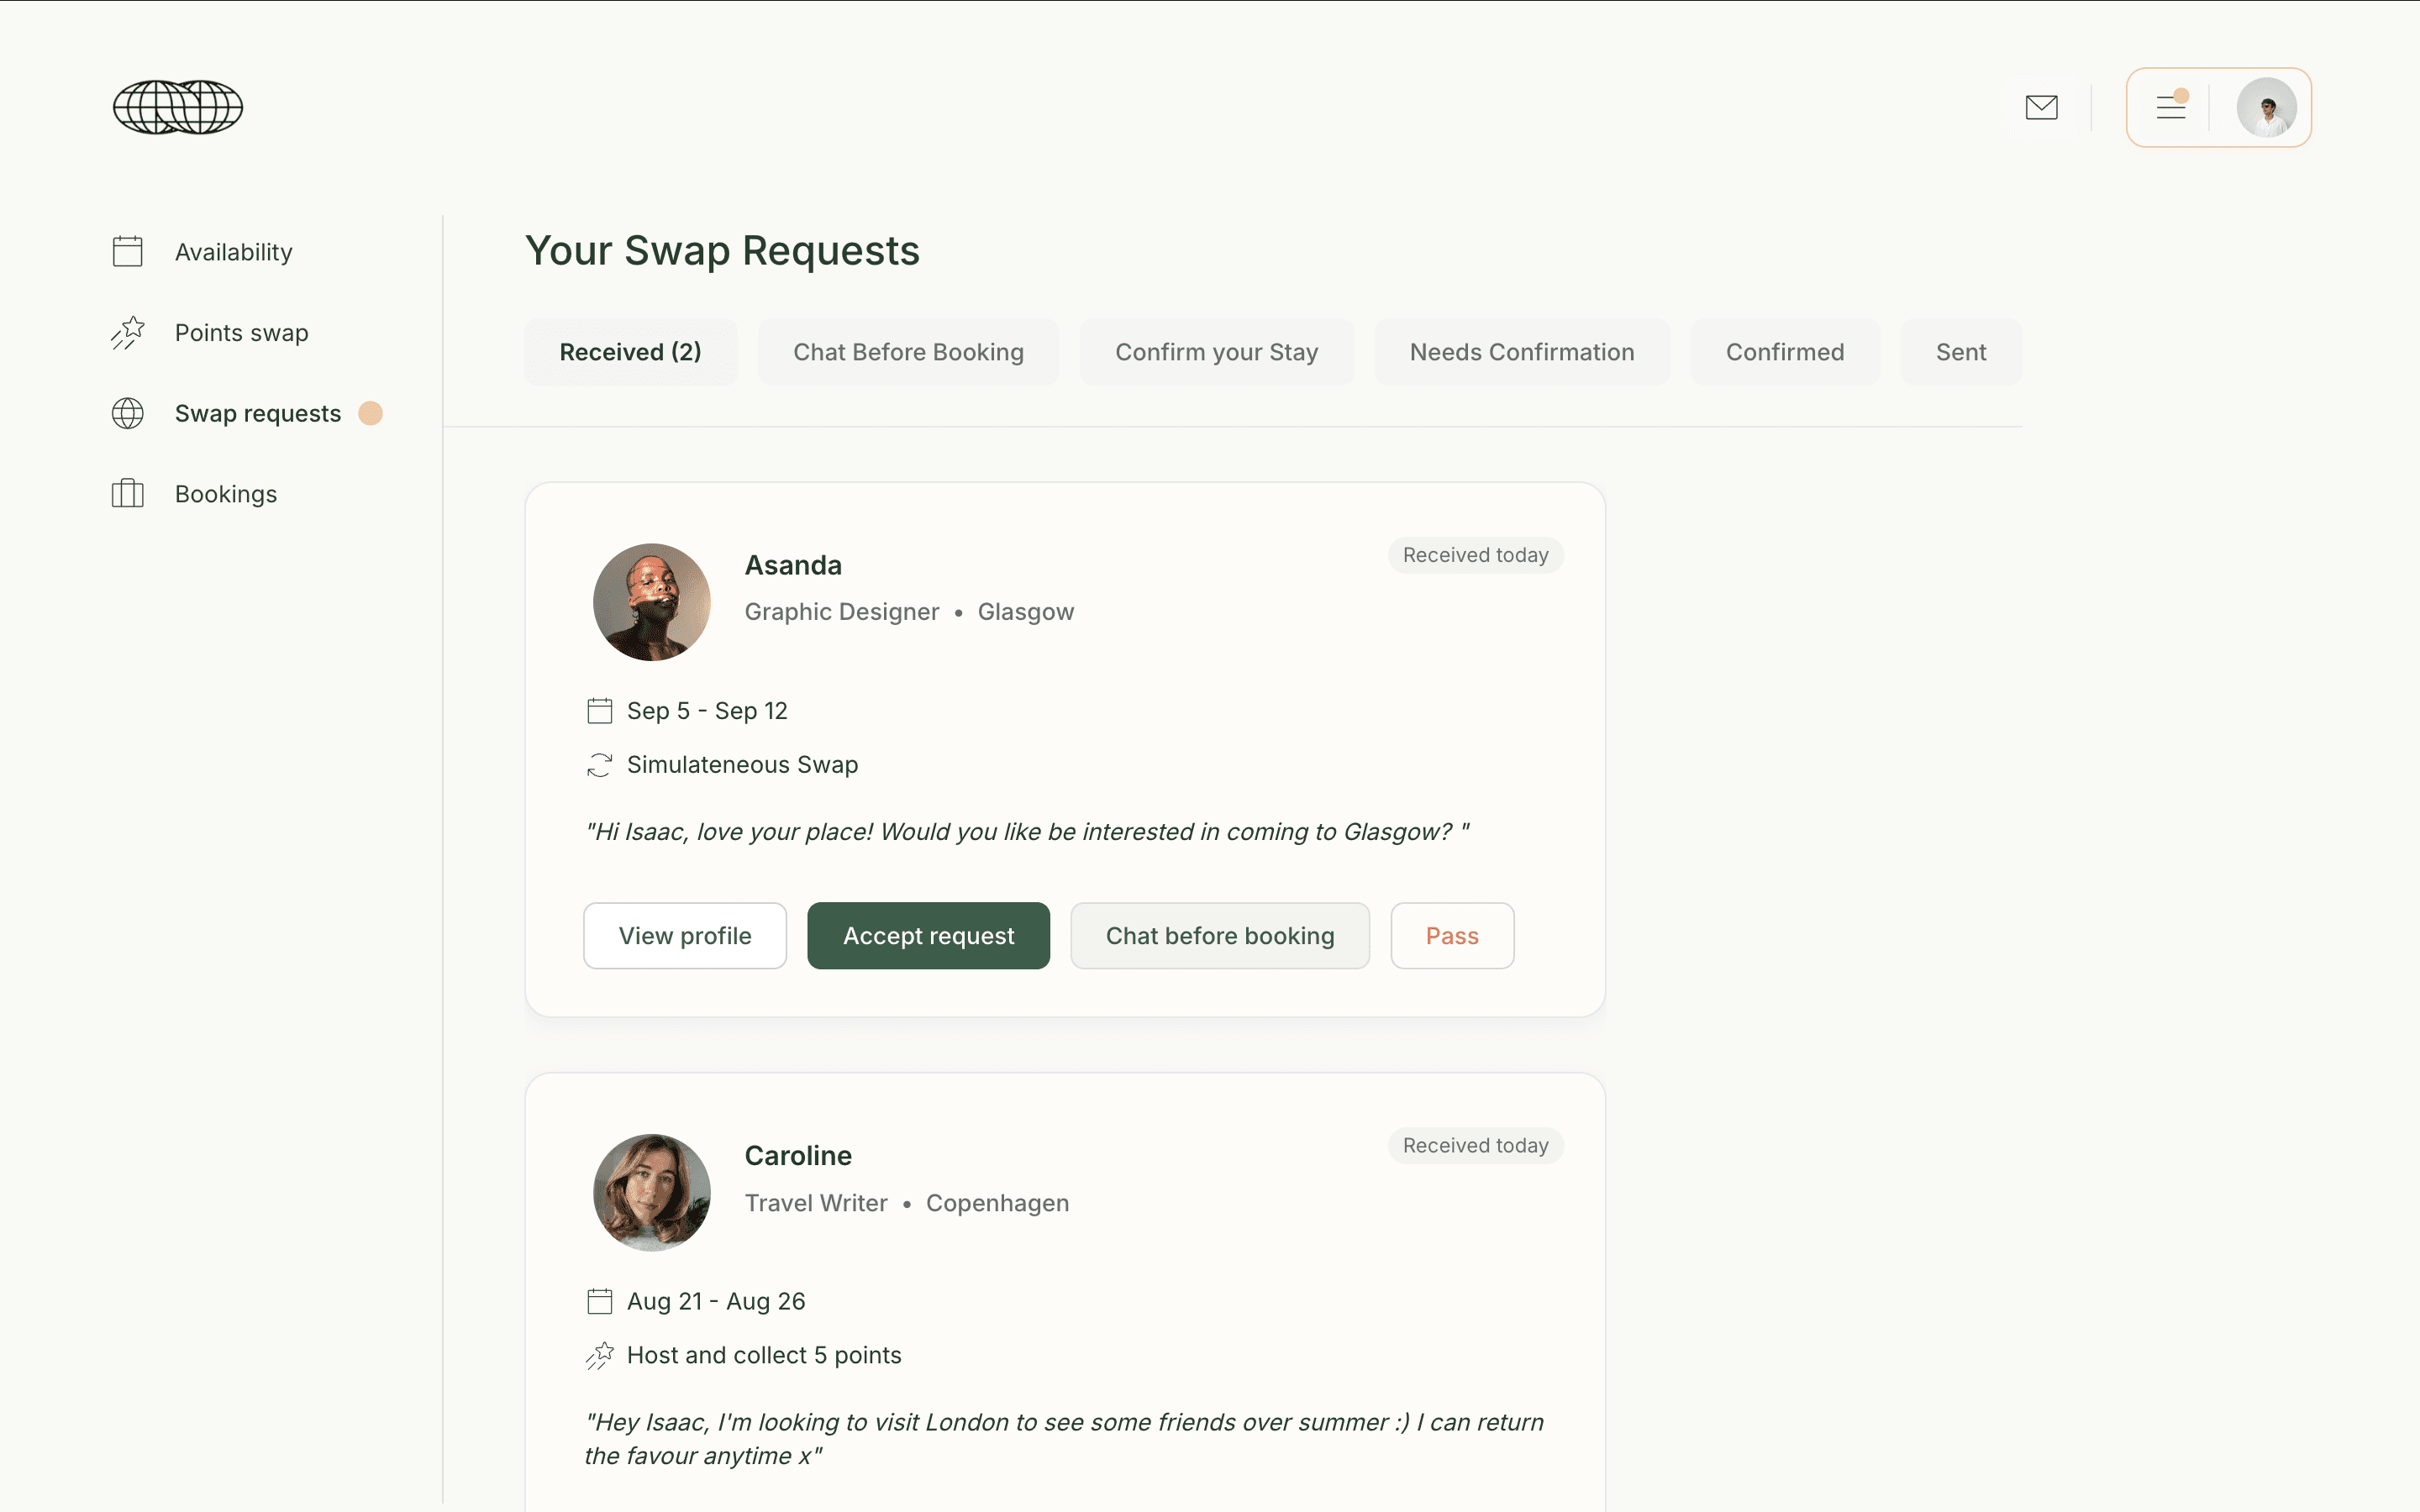The image size is (2420, 1512).
Task: Click Caroline's profile photo
Action: [x=651, y=1192]
